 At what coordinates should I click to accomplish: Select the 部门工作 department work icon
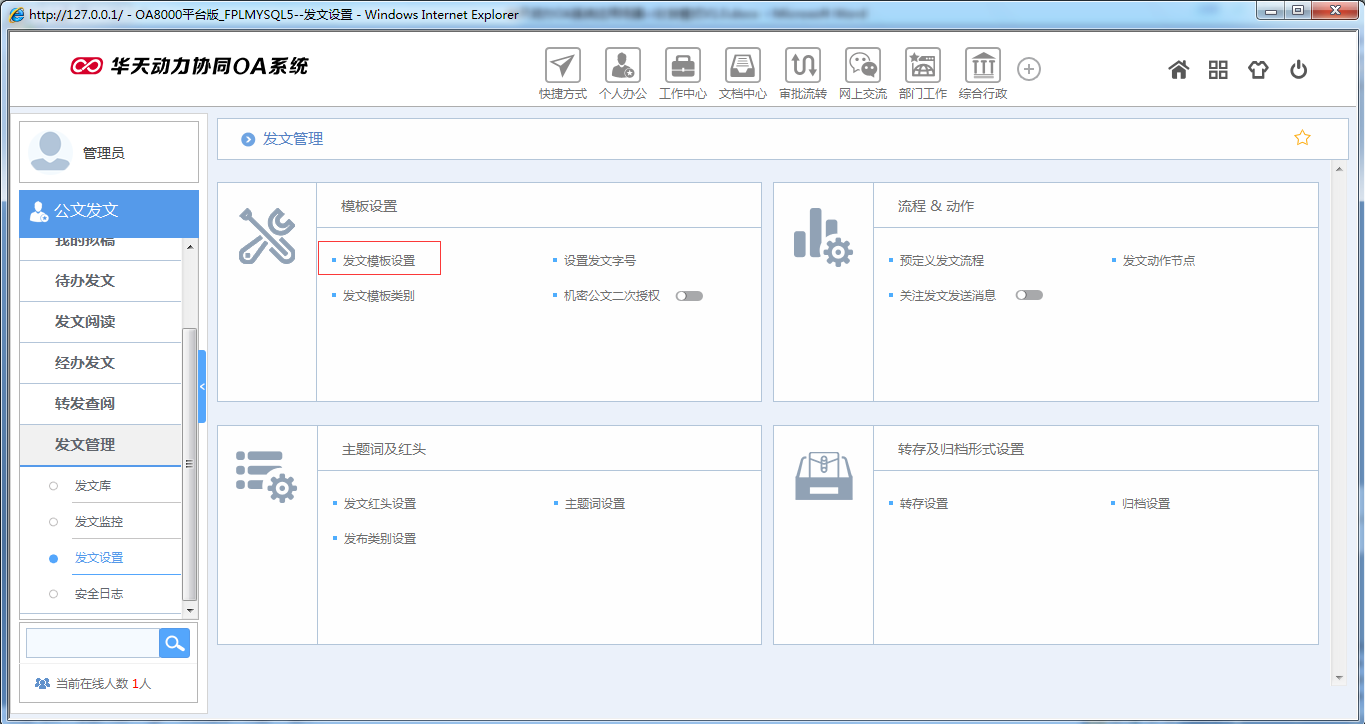922,68
